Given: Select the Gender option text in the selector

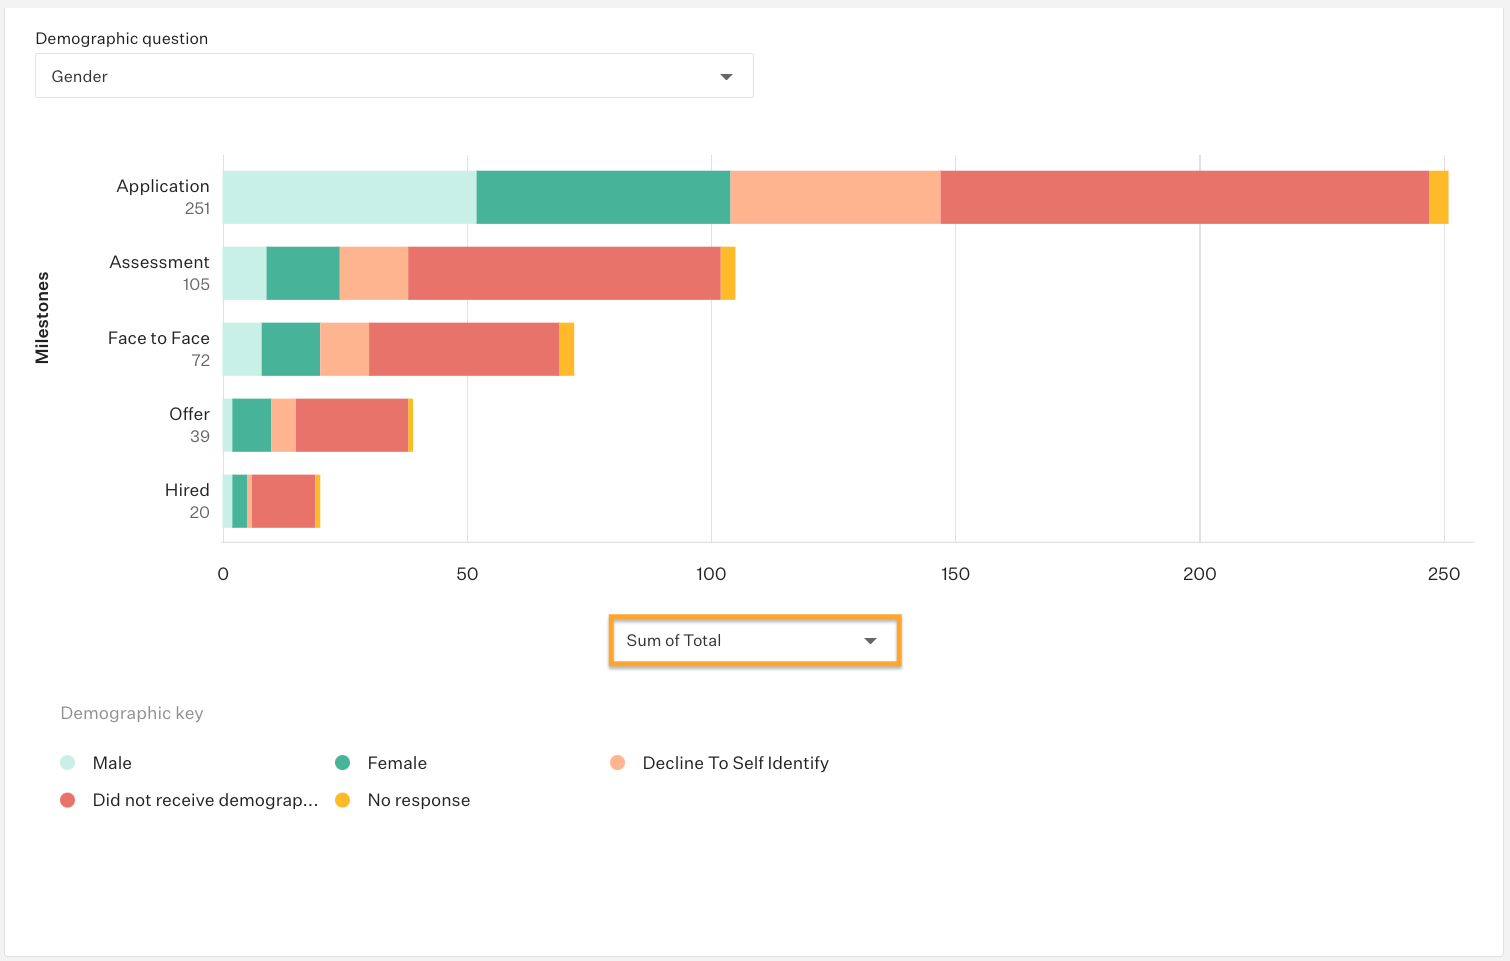Looking at the screenshot, I should [x=79, y=75].
